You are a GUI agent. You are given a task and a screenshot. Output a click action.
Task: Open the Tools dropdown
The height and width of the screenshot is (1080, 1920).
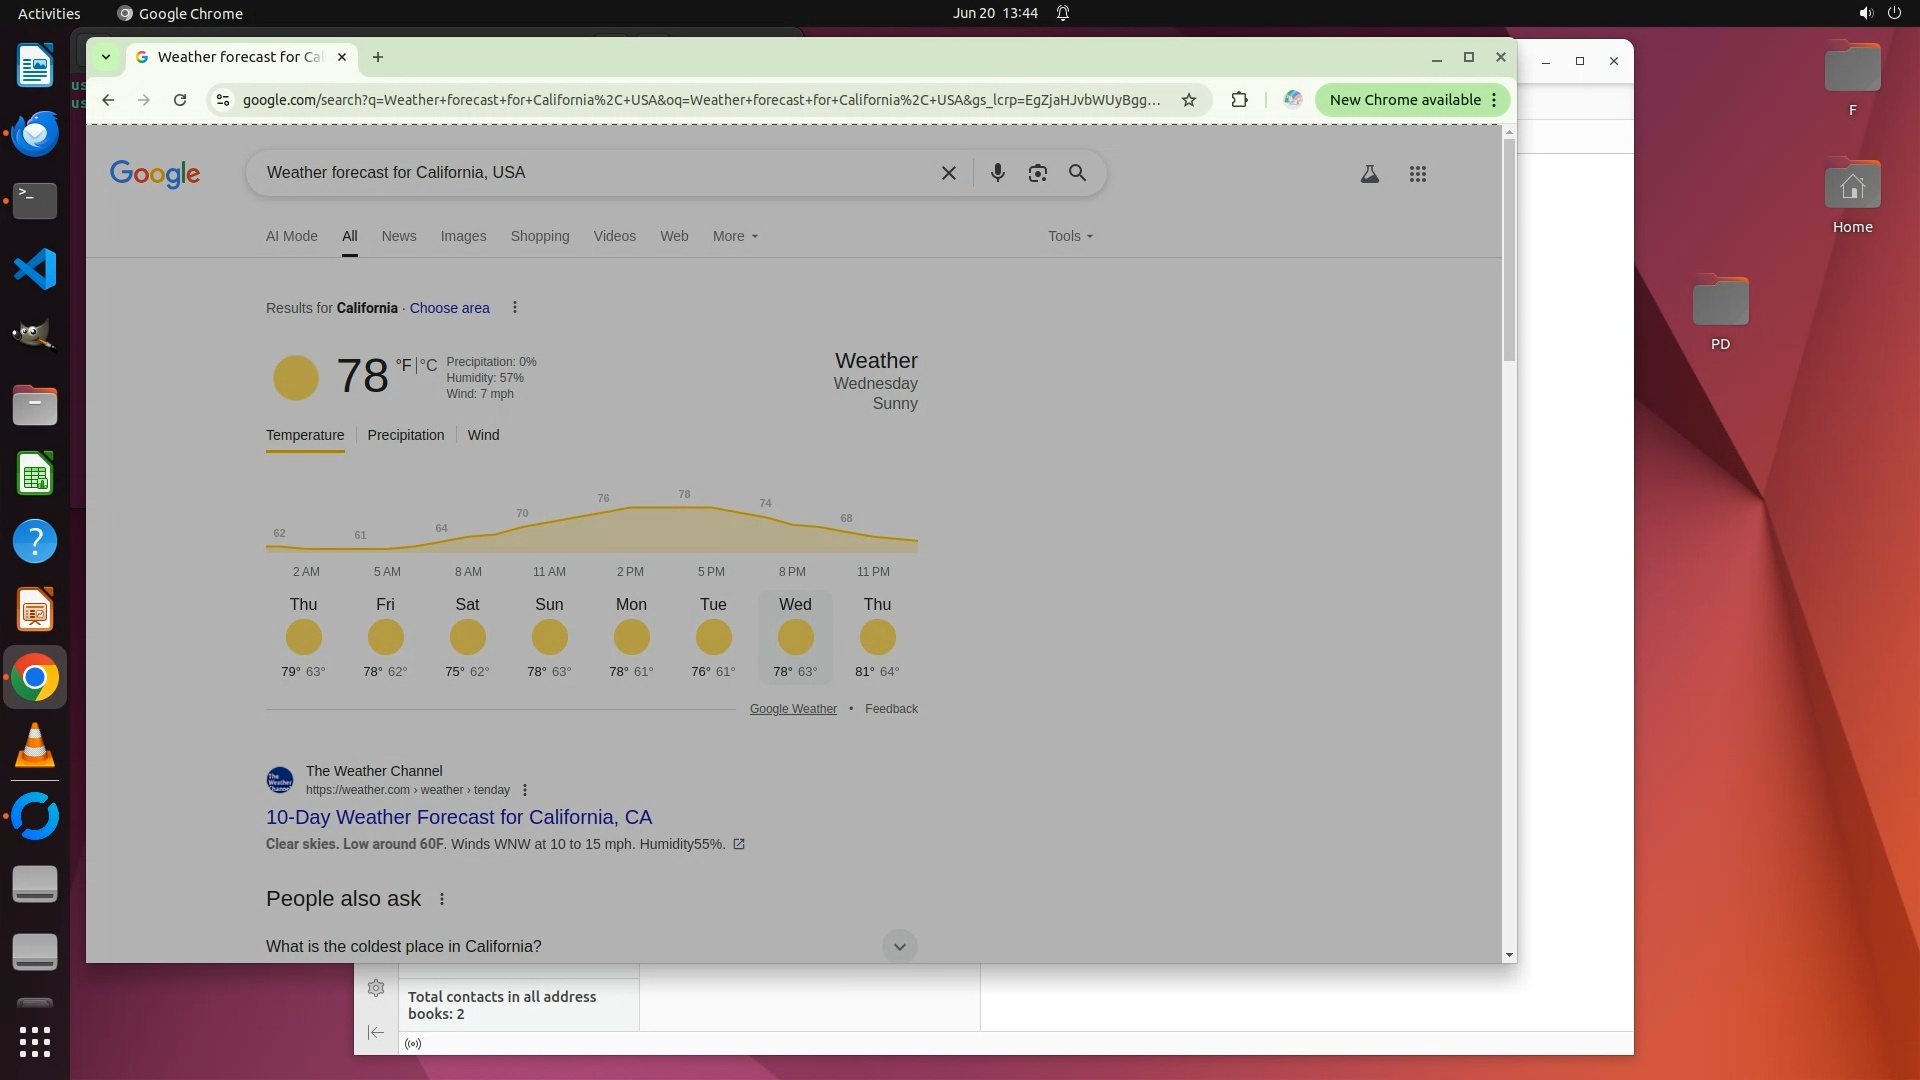pyautogui.click(x=1070, y=236)
